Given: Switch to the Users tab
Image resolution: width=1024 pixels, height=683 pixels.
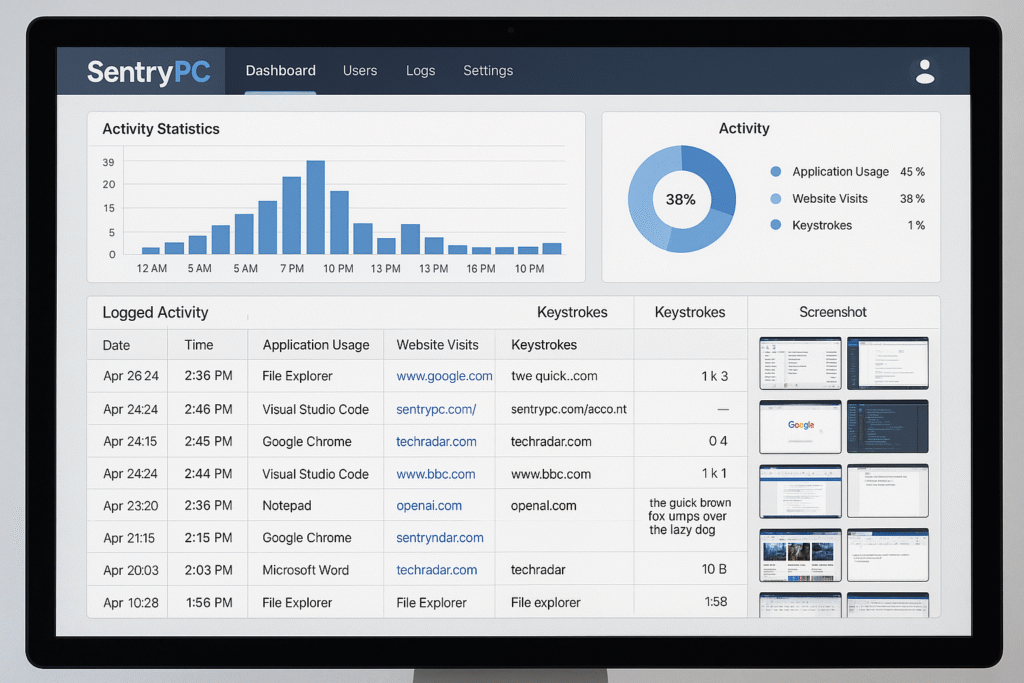Looking at the screenshot, I should pos(360,71).
